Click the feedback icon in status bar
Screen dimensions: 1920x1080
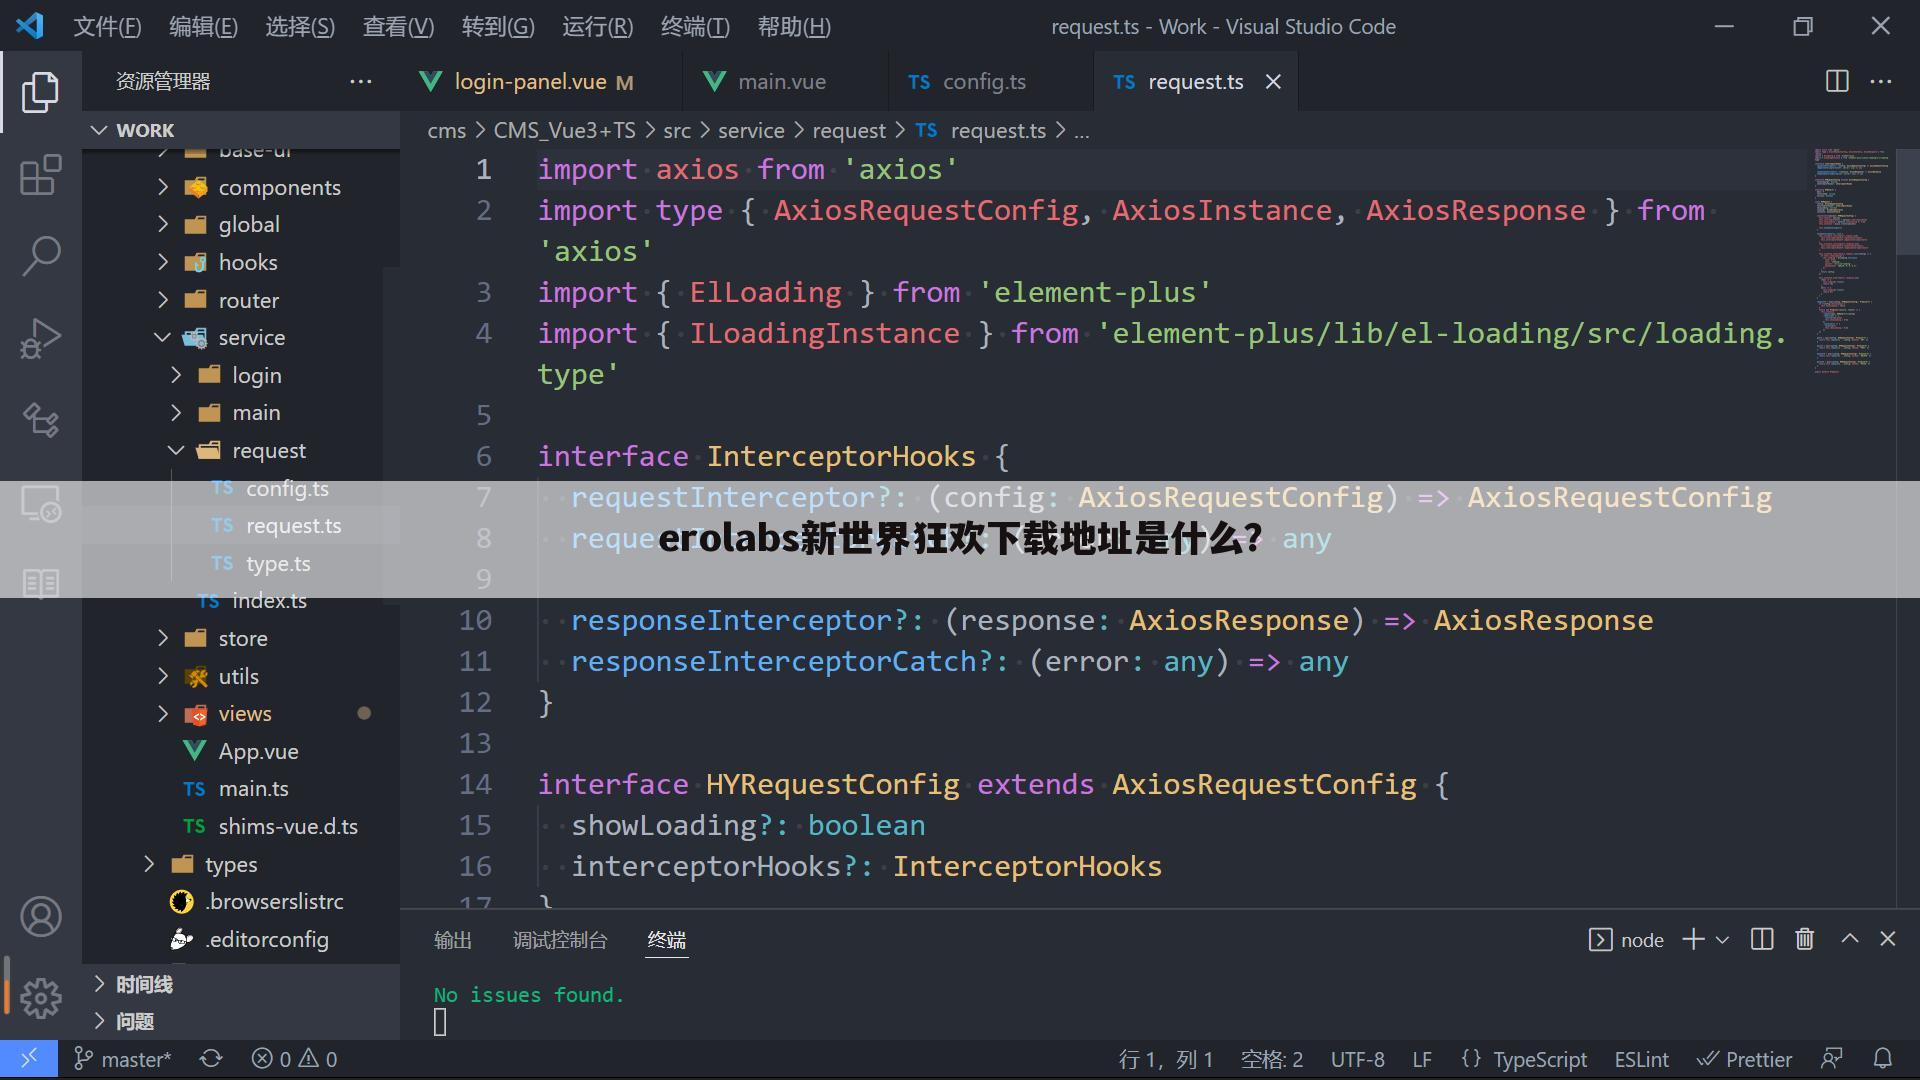click(x=1832, y=1059)
